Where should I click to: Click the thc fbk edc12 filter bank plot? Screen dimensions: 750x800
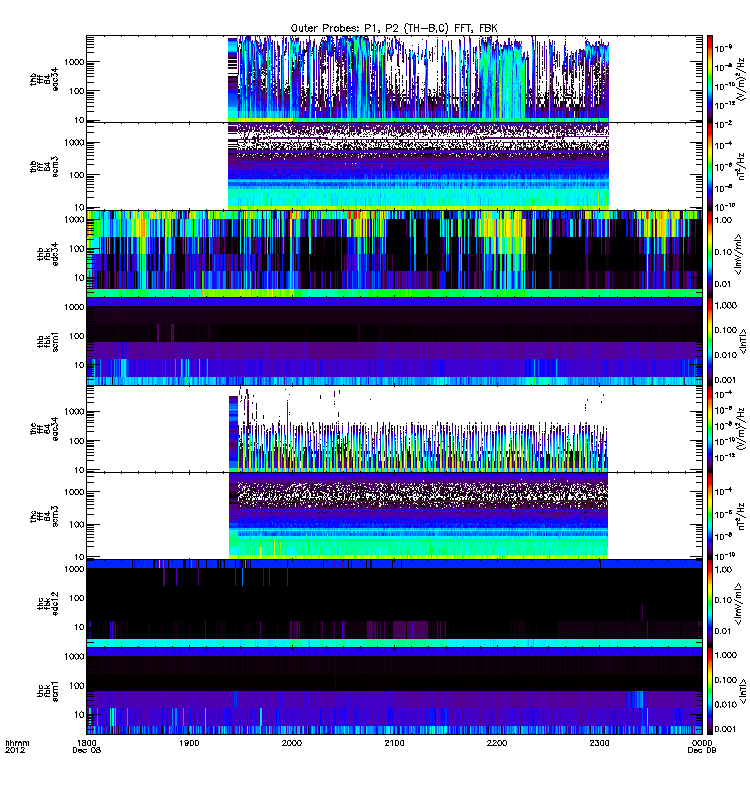point(394,604)
